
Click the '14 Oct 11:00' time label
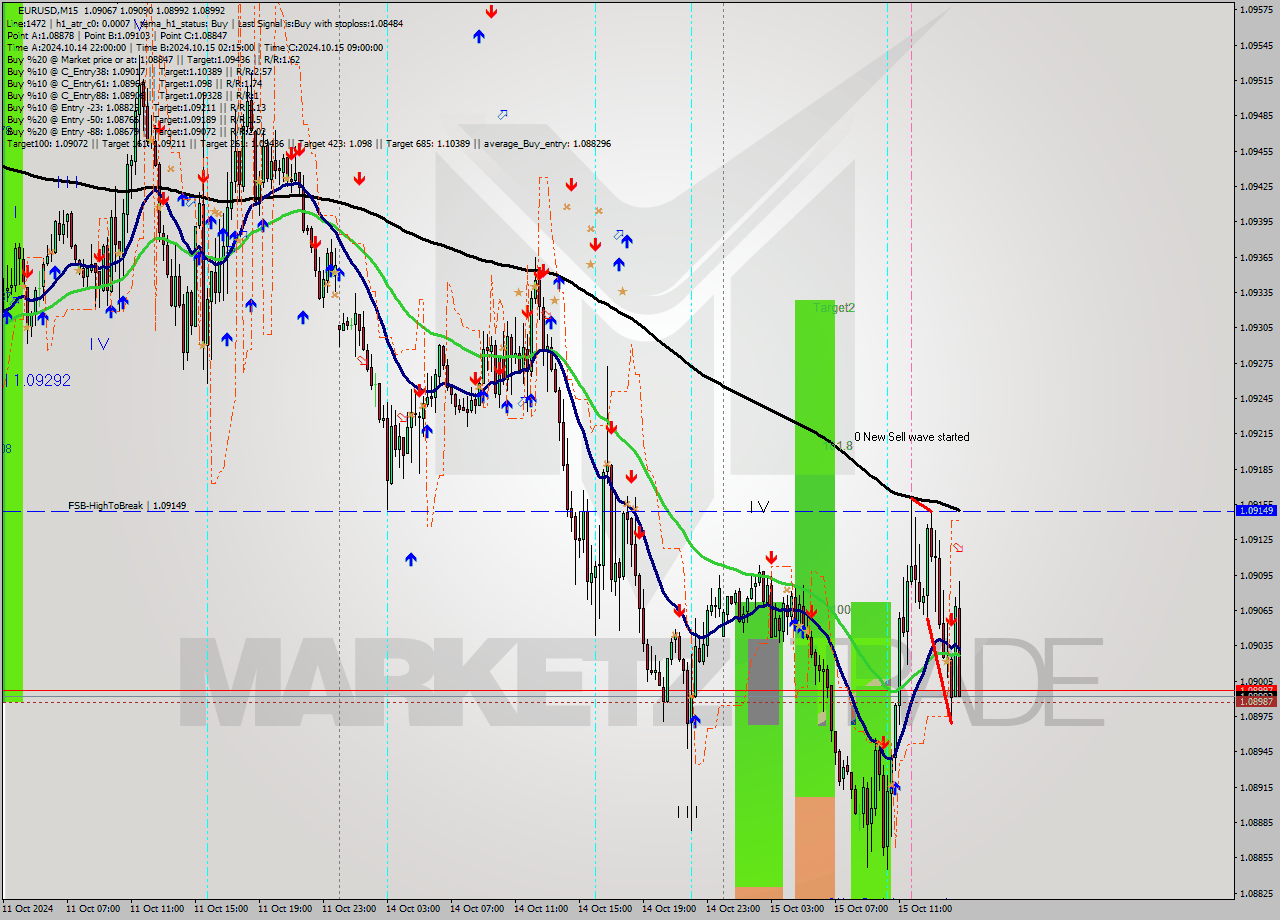540,909
